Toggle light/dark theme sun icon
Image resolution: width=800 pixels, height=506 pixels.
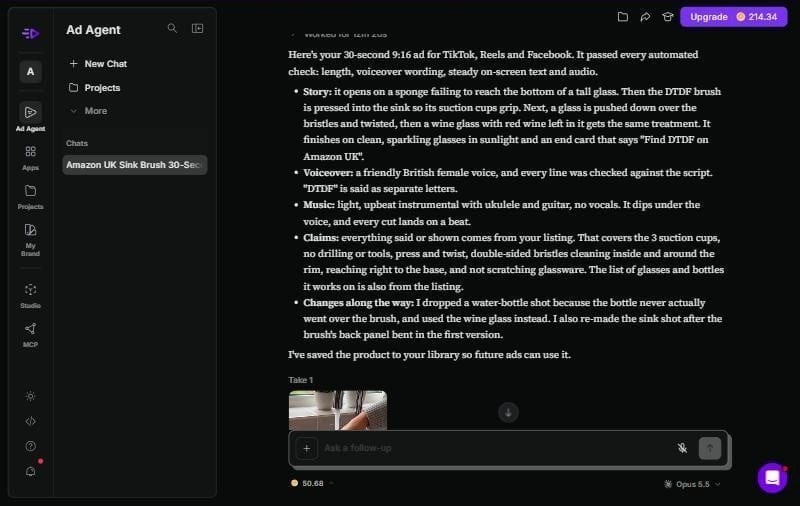coord(31,396)
